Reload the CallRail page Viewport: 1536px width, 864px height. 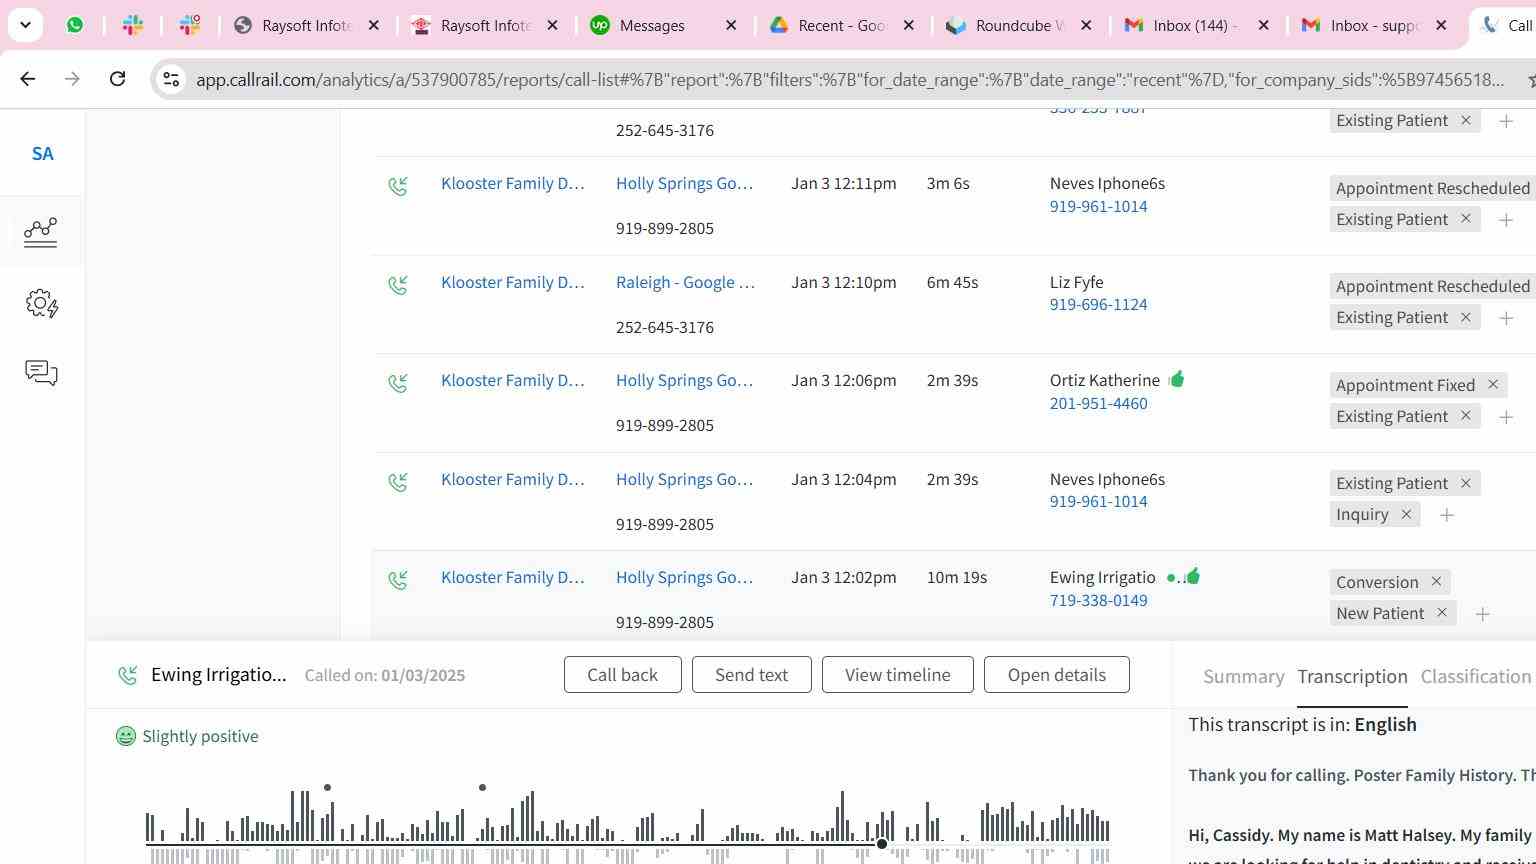[117, 78]
